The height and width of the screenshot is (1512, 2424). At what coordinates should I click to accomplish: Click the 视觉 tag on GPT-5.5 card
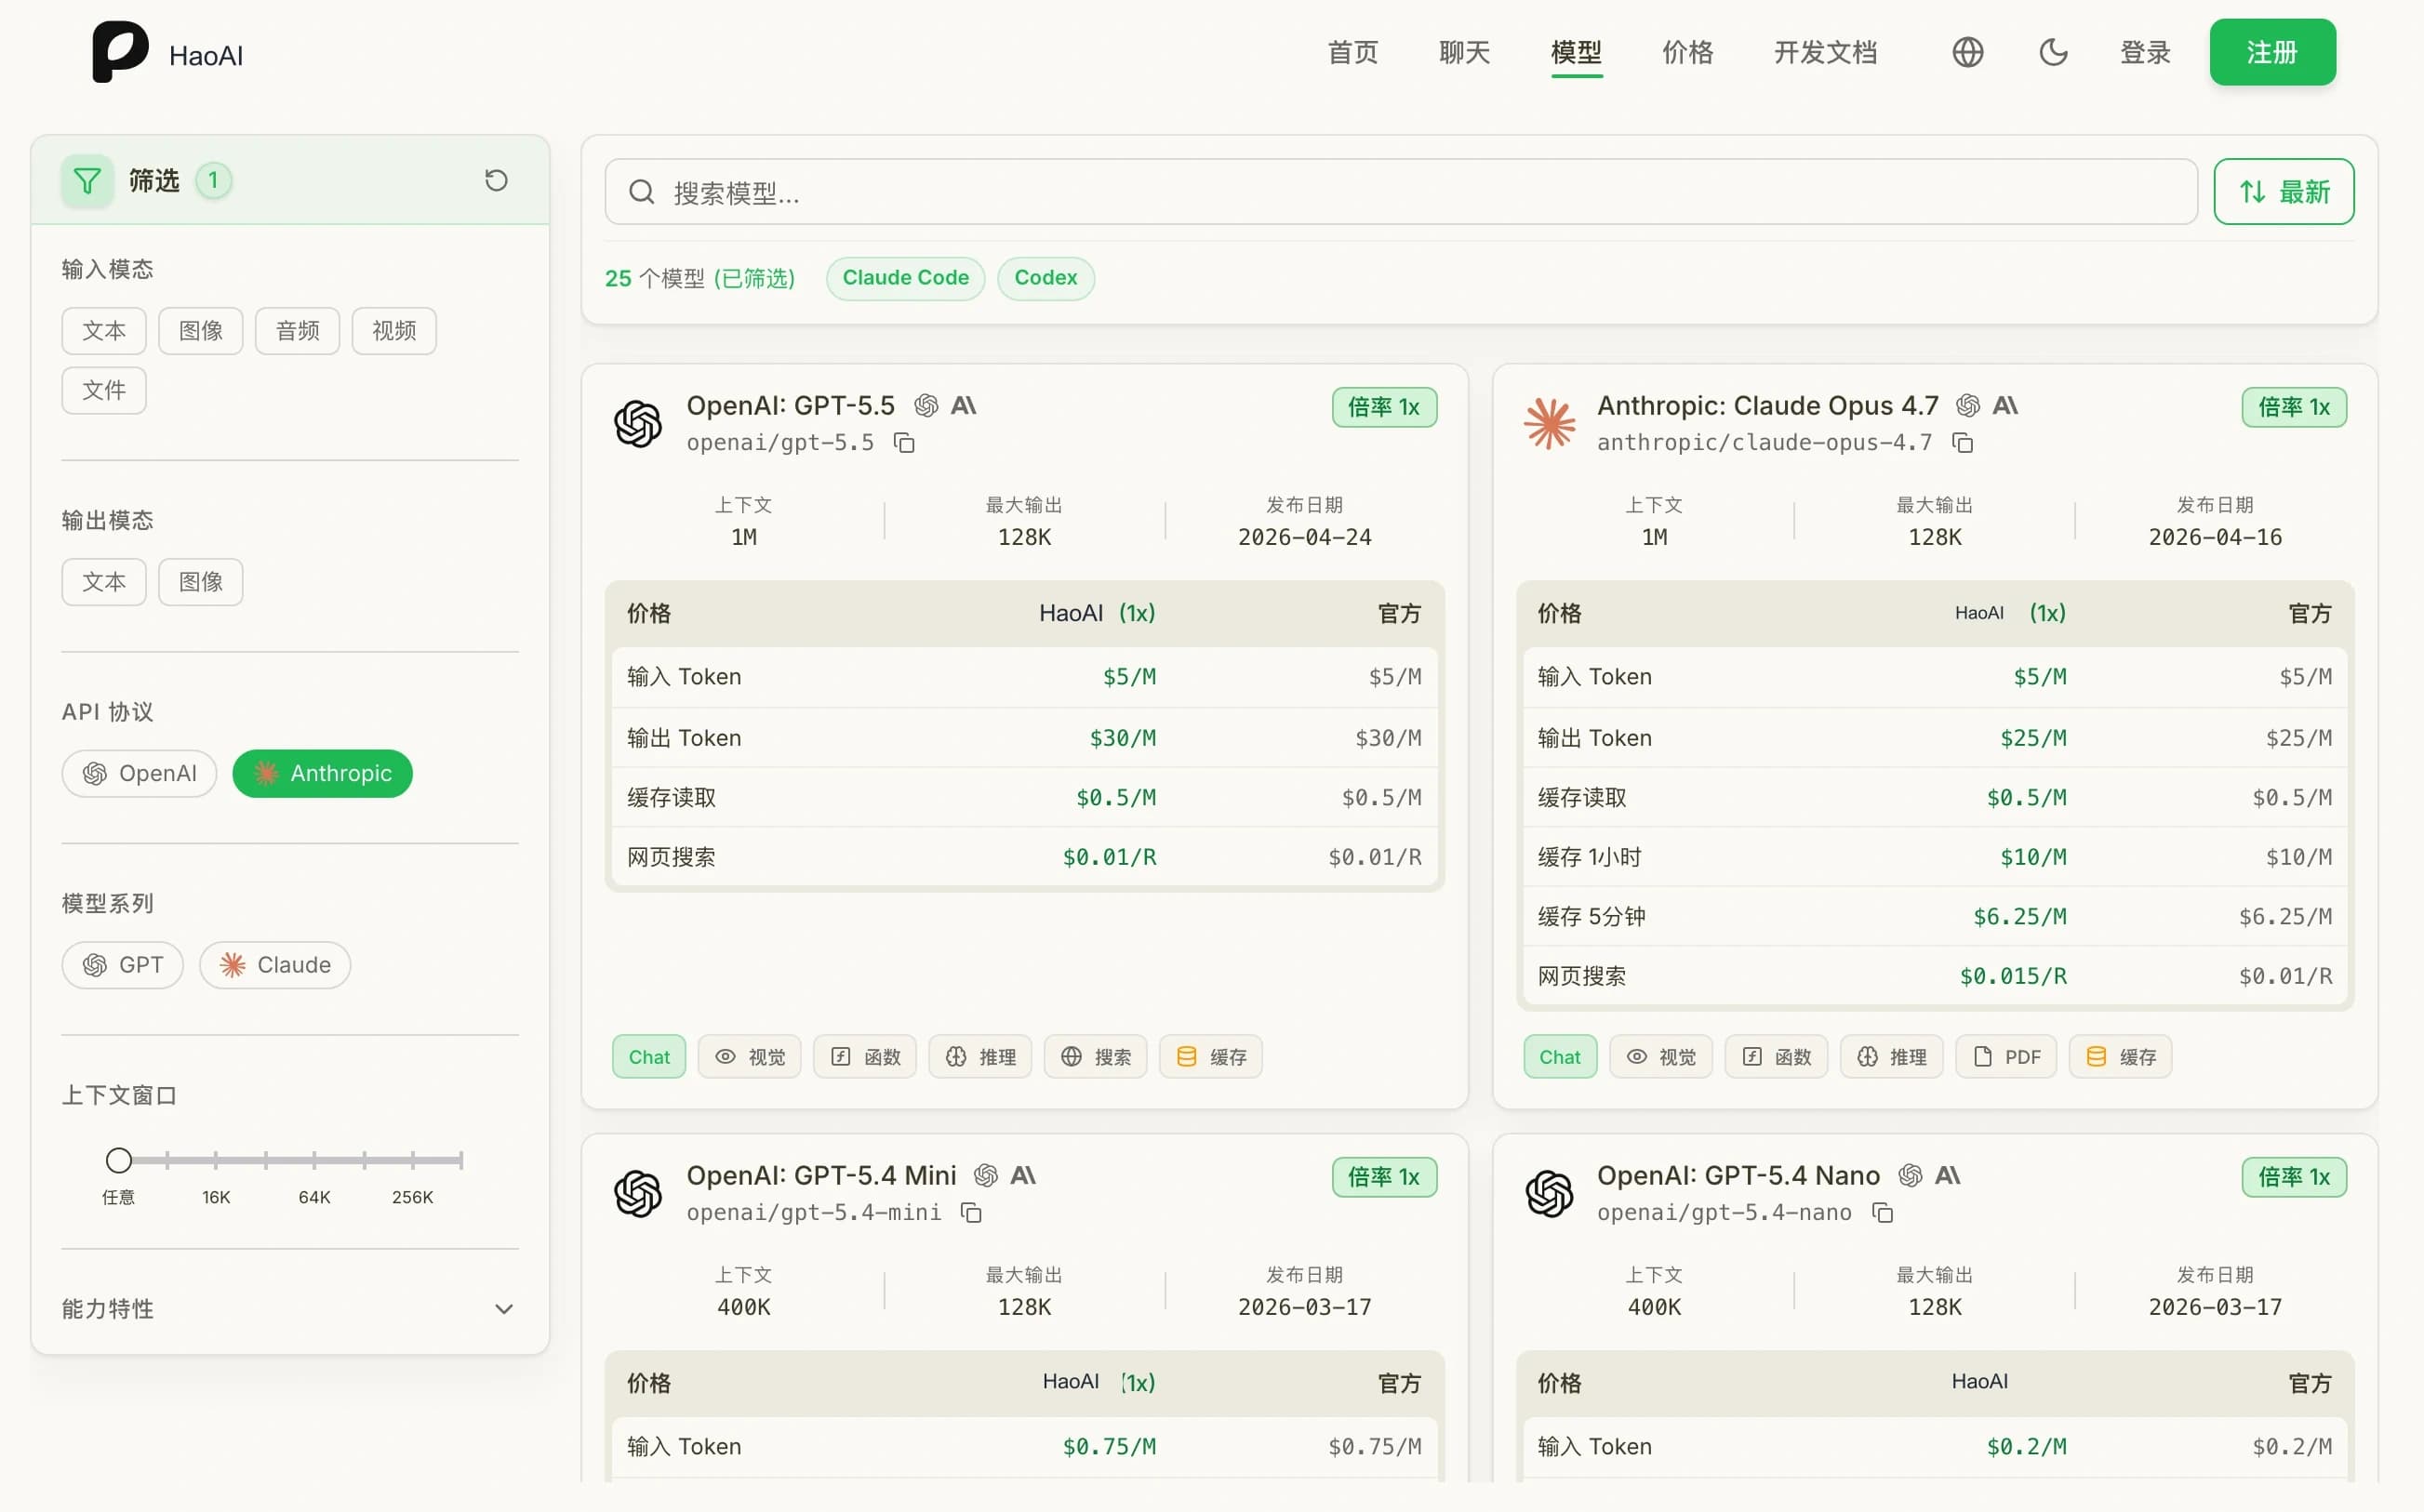[x=749, y=1057]
